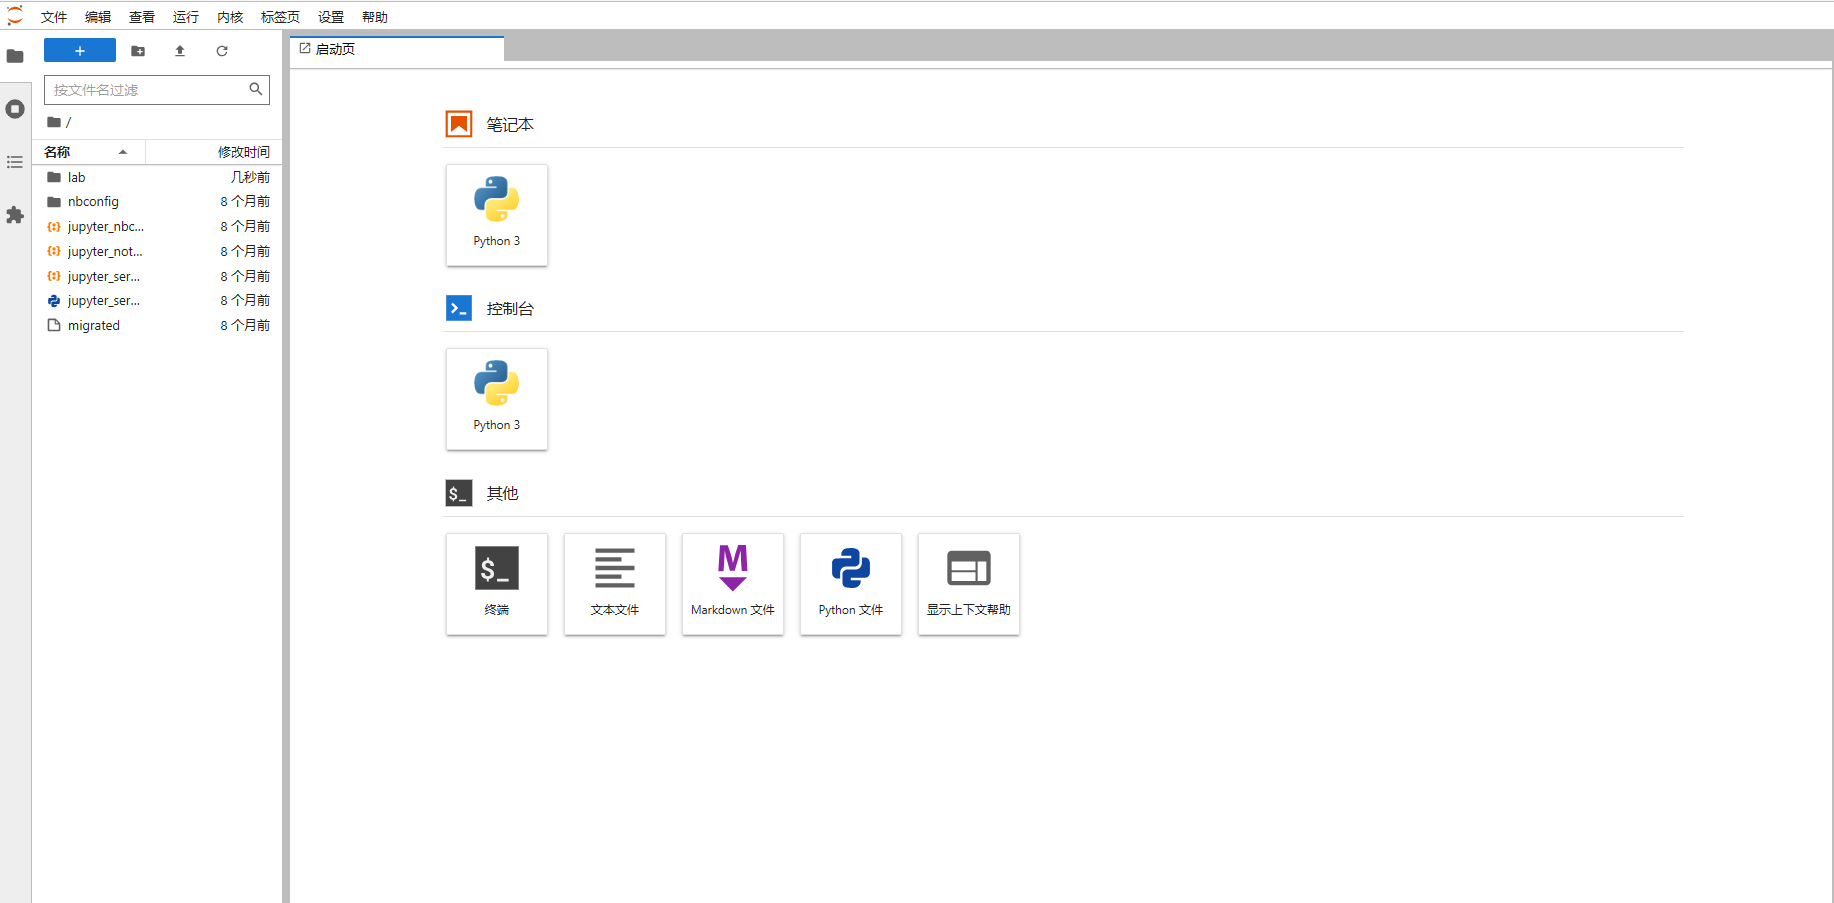Open the file browser sidebar icon

point(15,56)
